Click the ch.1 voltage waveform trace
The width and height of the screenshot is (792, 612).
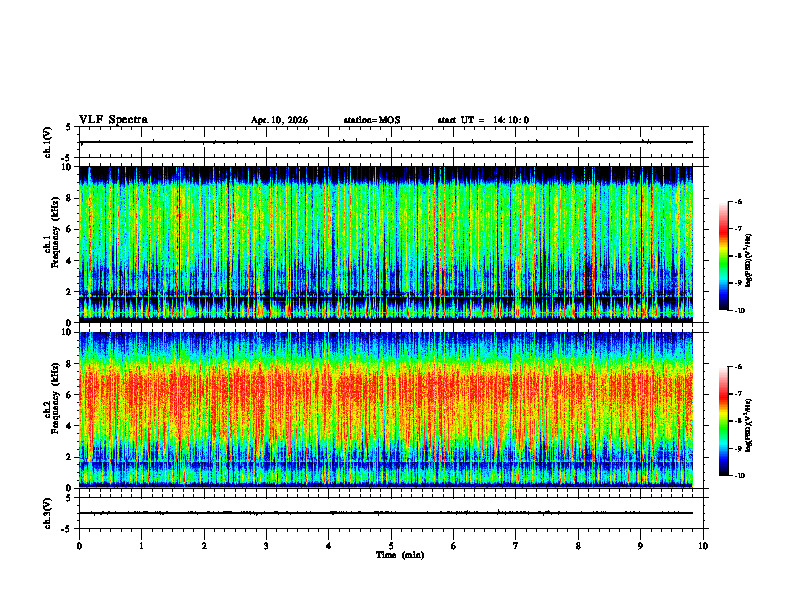coord(386,142)
